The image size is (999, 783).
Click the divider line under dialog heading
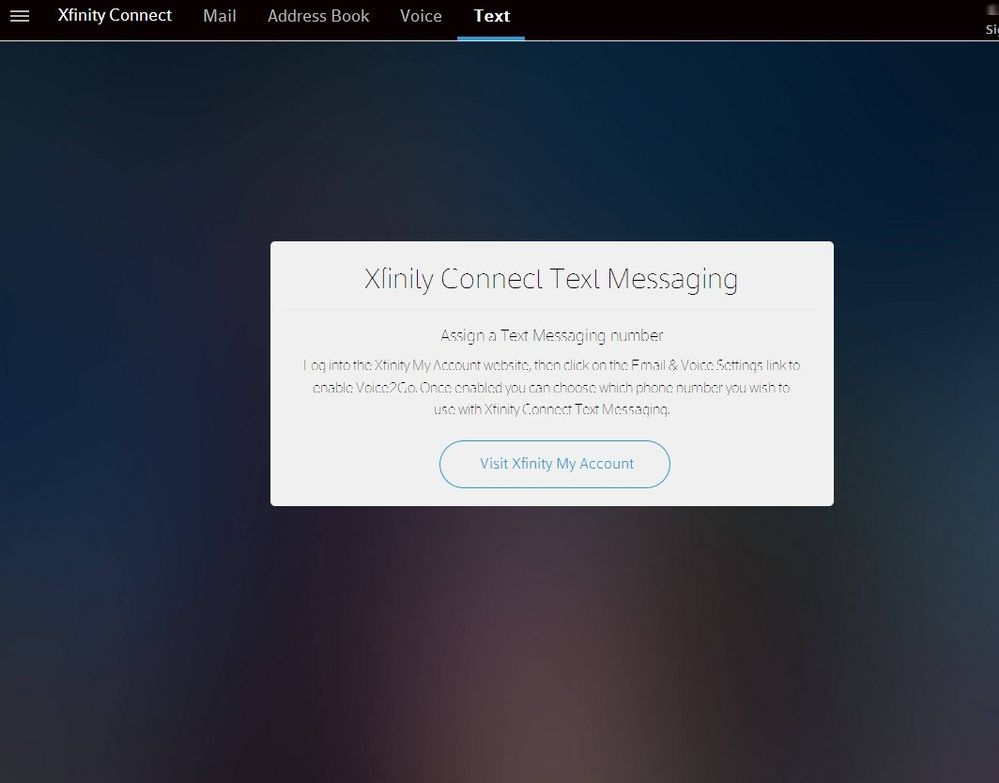point(551,310)
